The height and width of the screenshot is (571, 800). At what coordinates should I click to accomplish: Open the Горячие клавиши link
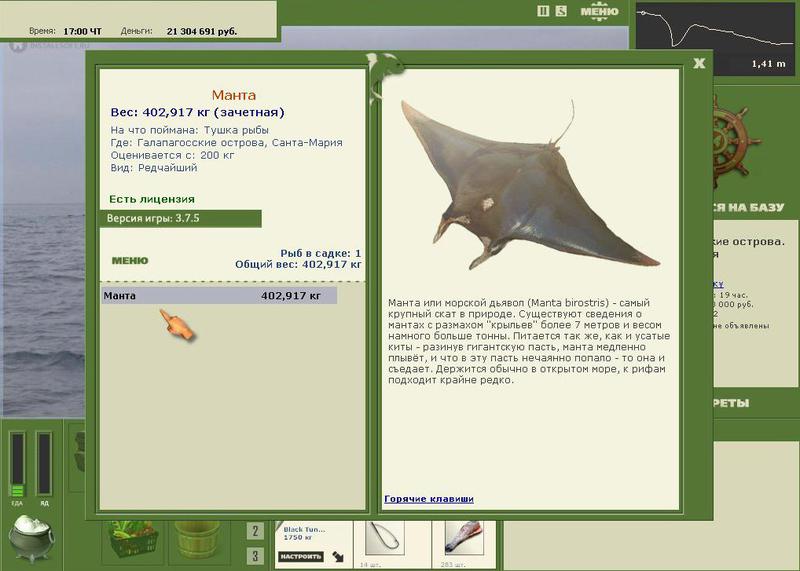point(429,499)
